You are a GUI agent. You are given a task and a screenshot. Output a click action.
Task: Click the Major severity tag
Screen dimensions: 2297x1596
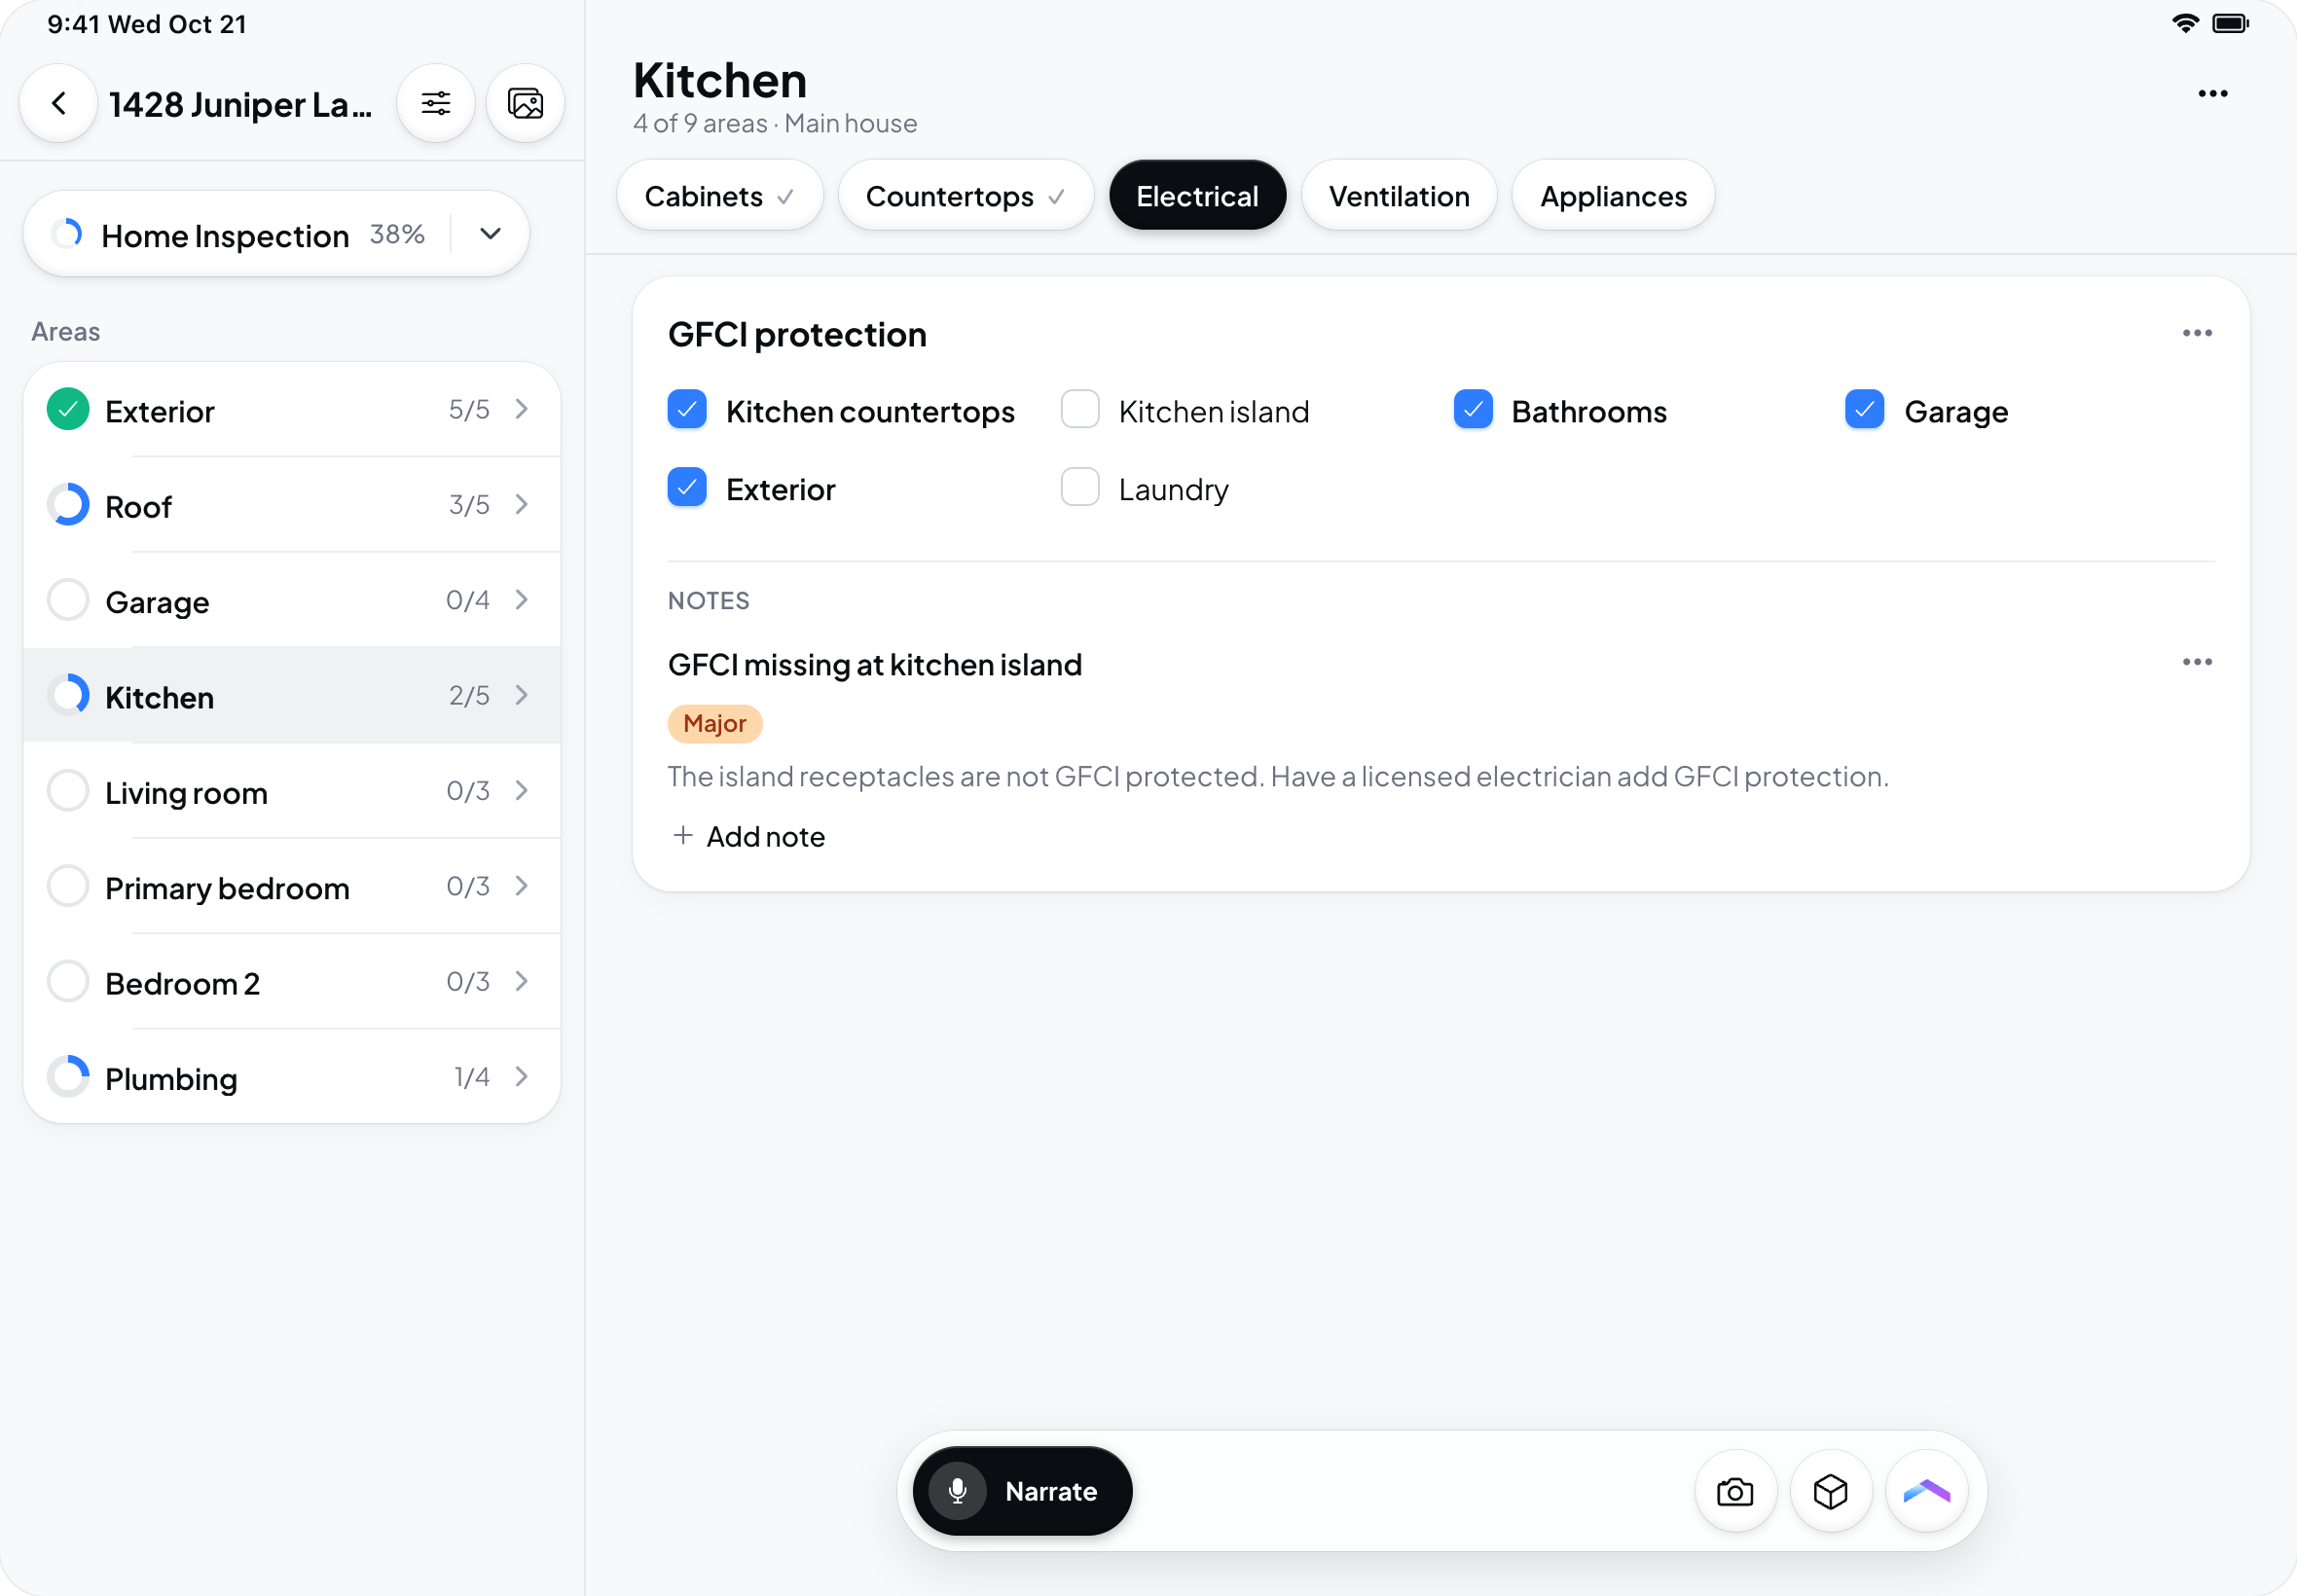(715, 724)
